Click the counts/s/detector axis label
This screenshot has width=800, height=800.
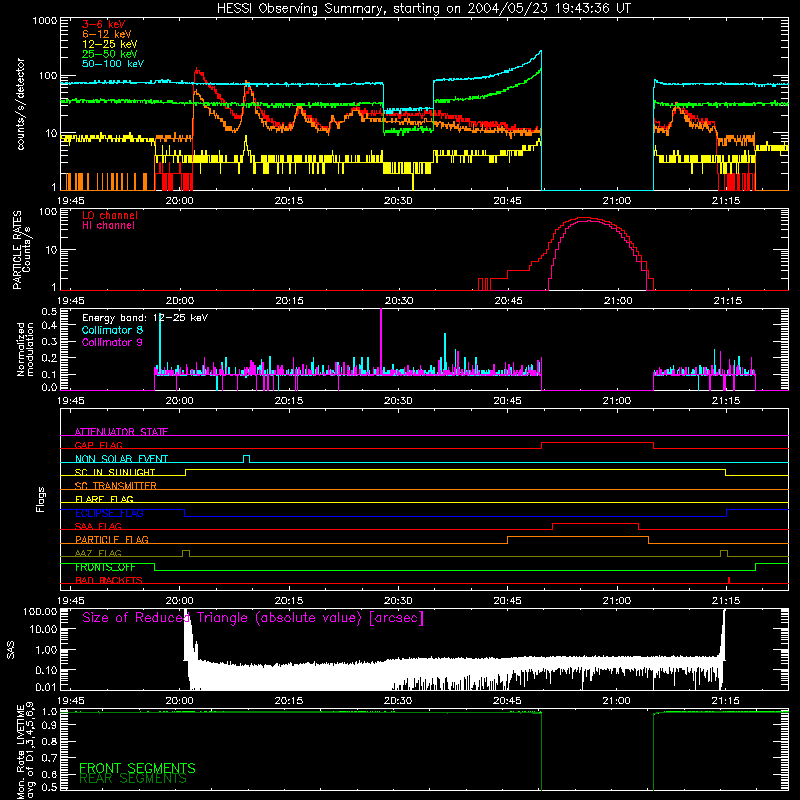click(20, 104)
